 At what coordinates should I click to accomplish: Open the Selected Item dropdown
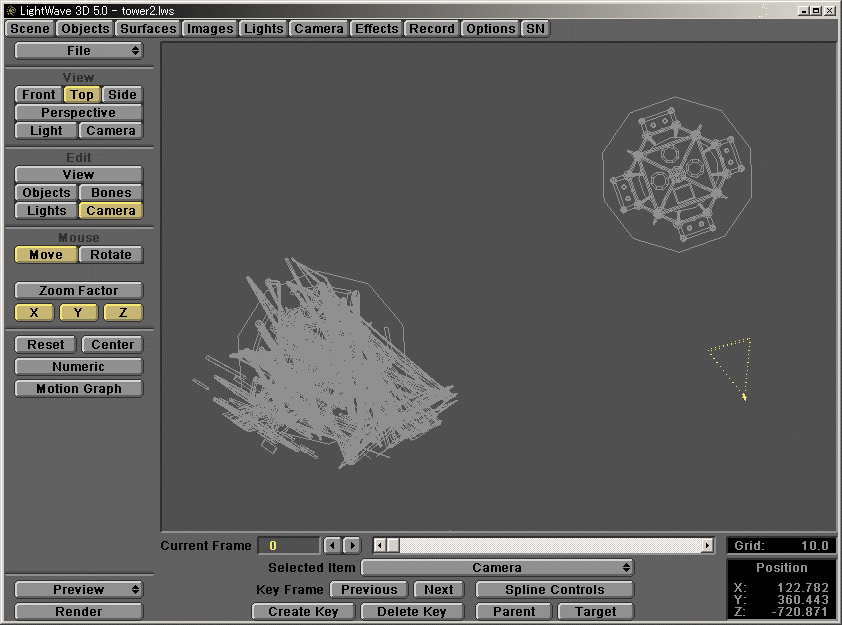click(500, 566)
